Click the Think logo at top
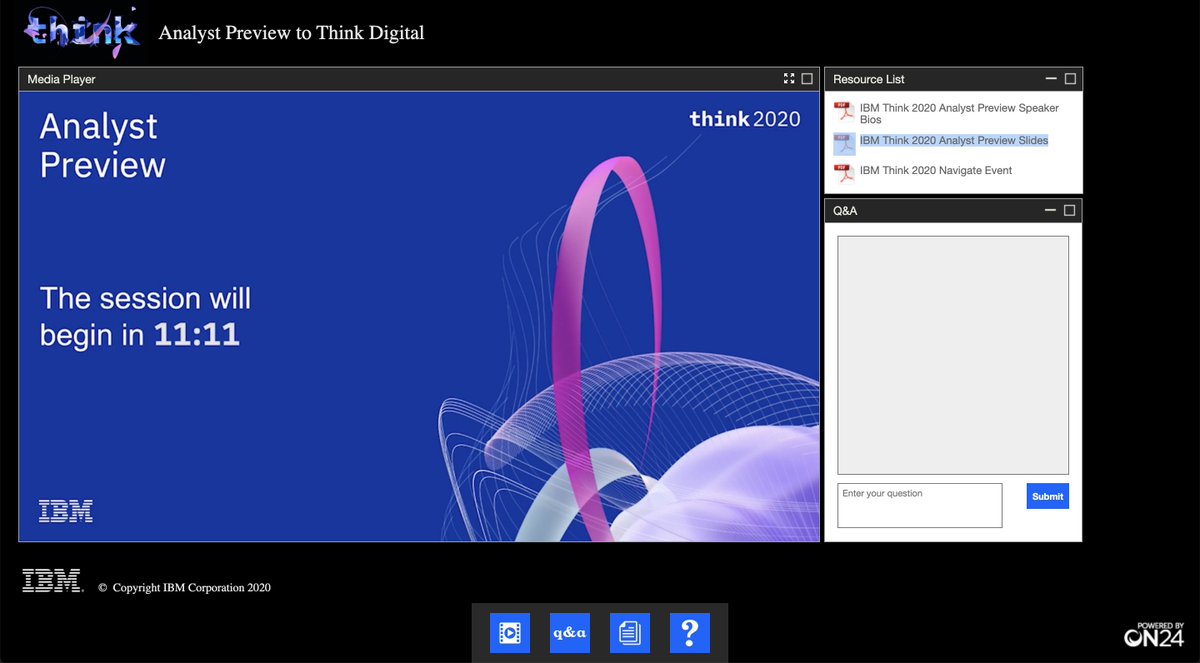The width and height of the screenshot is (1200, 663). (x=82, y=31)
